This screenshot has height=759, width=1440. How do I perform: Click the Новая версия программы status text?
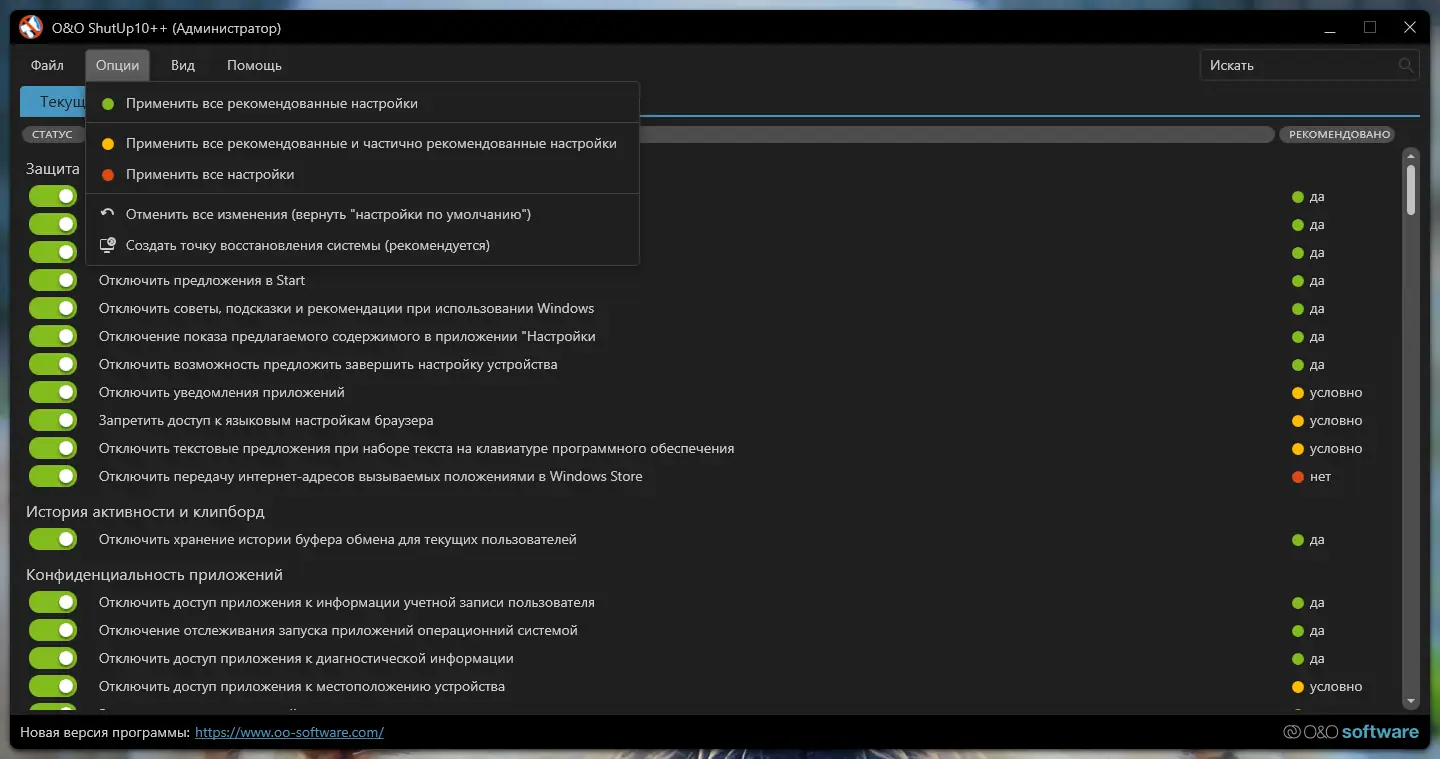pyautogui.click(x=105, y=732)
